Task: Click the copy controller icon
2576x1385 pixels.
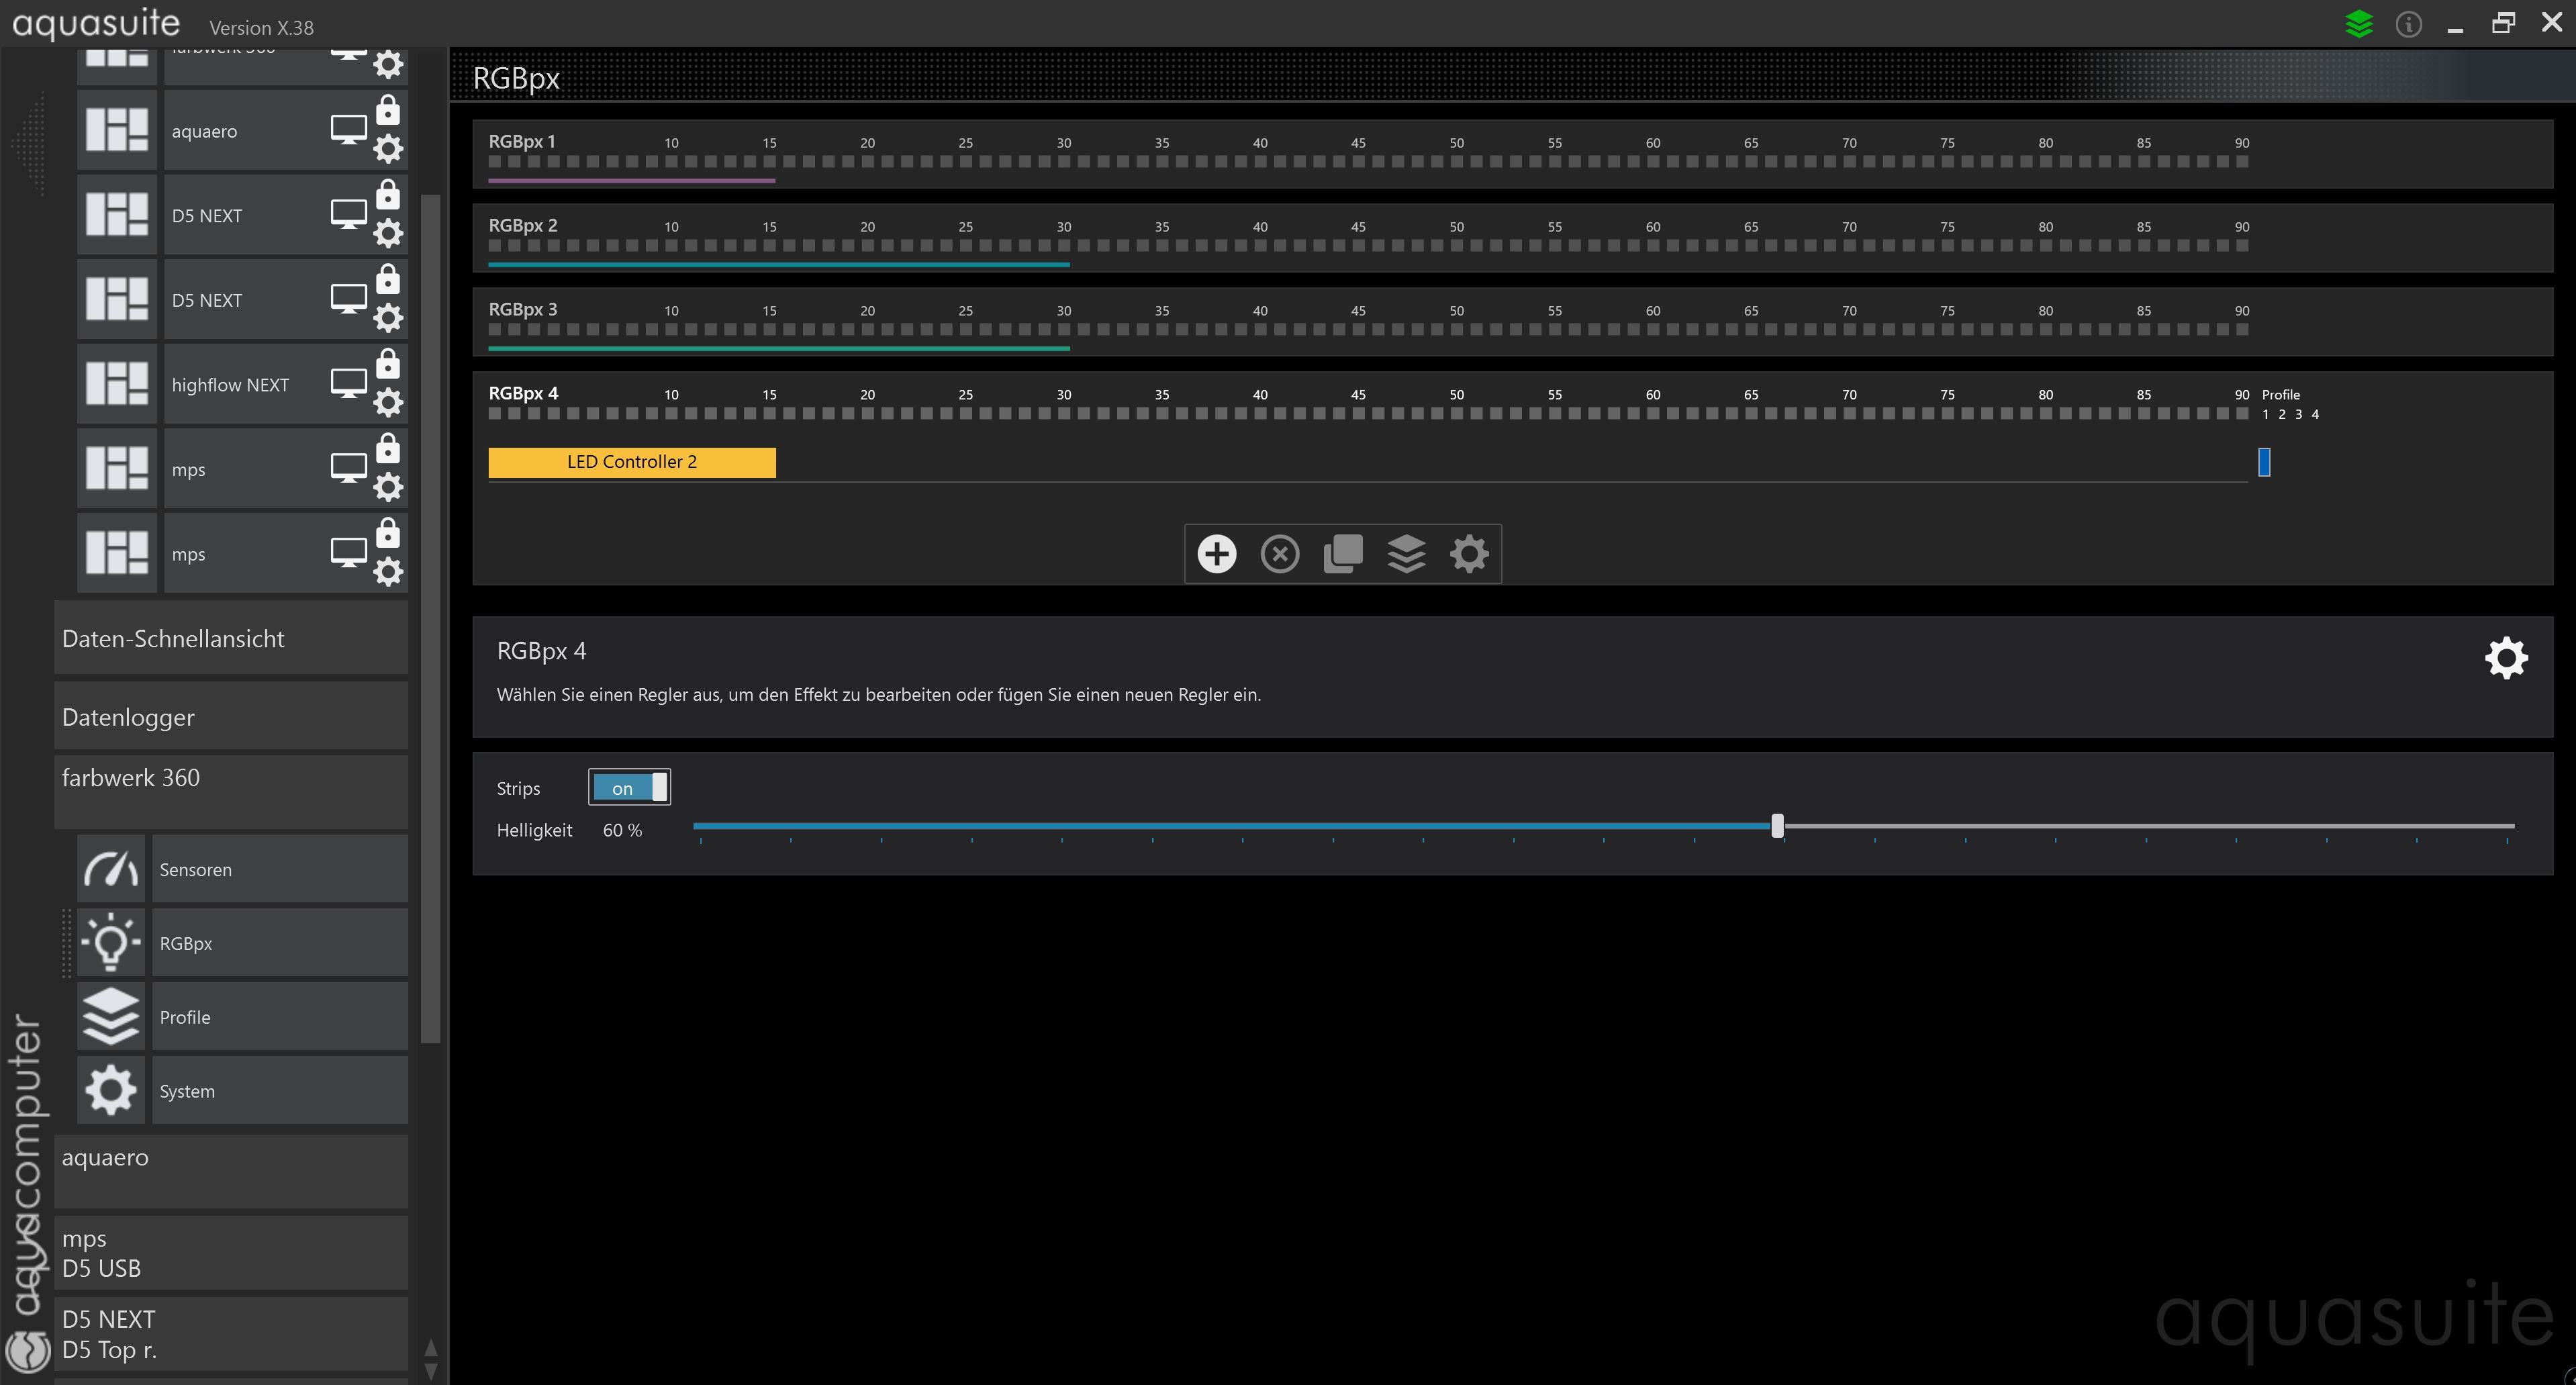Action: pos(1342,553)
